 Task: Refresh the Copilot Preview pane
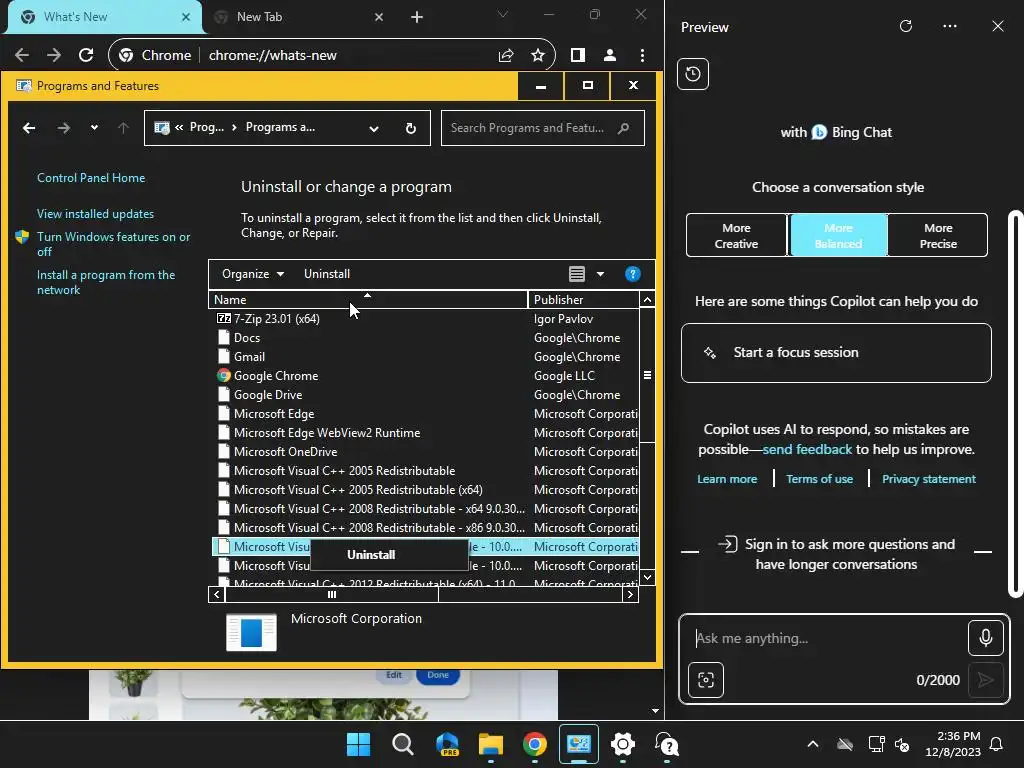tap(906, 26)
